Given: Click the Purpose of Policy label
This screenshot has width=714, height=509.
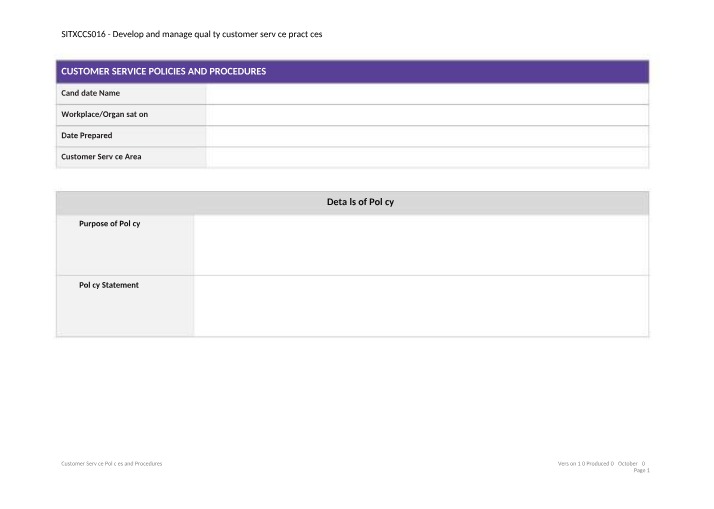Looking at the screenshot, I should (110, 224).
